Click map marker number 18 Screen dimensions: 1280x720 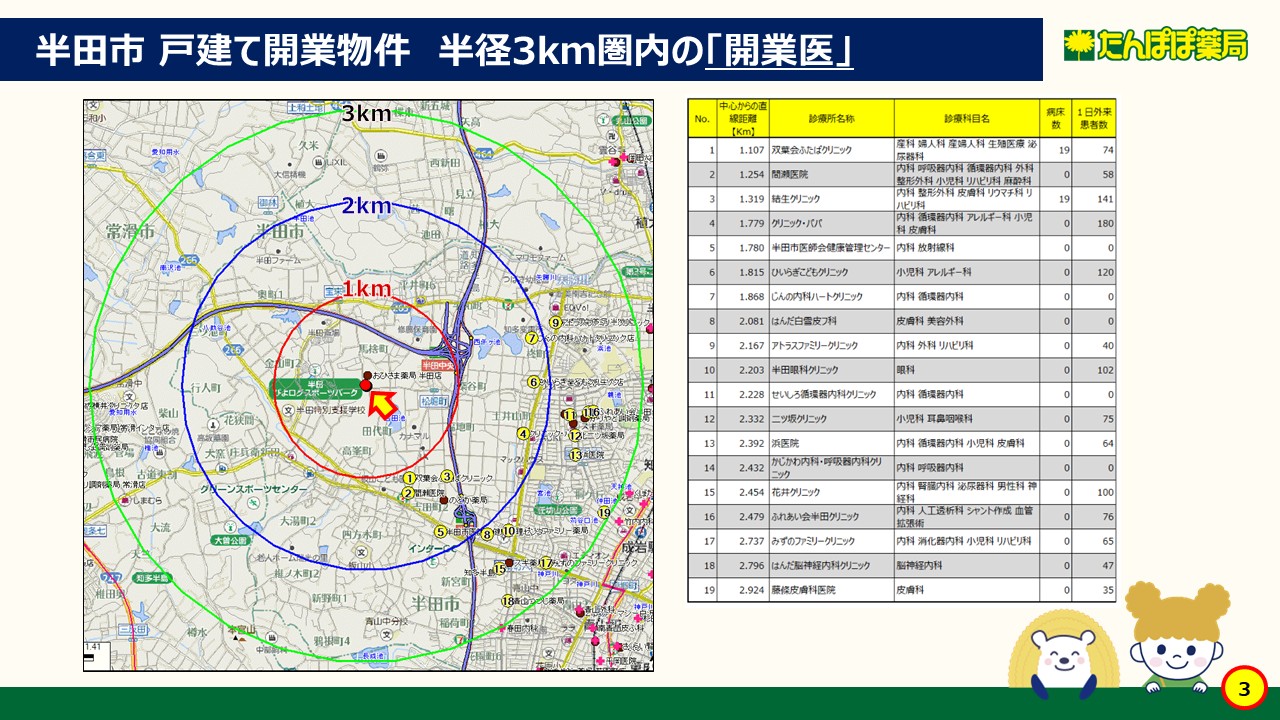tap(508, 601)
